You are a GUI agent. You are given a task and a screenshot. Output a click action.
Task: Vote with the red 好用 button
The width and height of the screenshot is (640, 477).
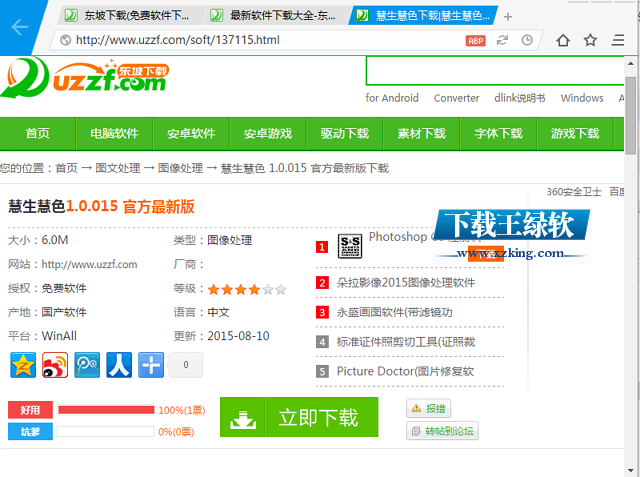coord(30,410)
